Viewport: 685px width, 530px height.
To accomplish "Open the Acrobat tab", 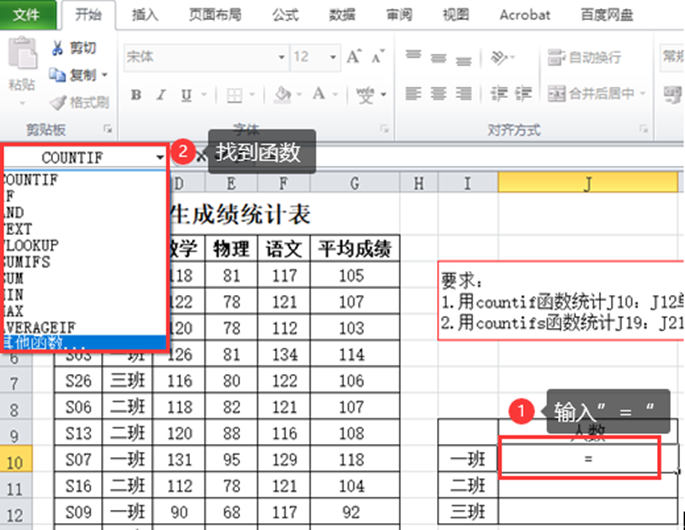I will point(525,15).
